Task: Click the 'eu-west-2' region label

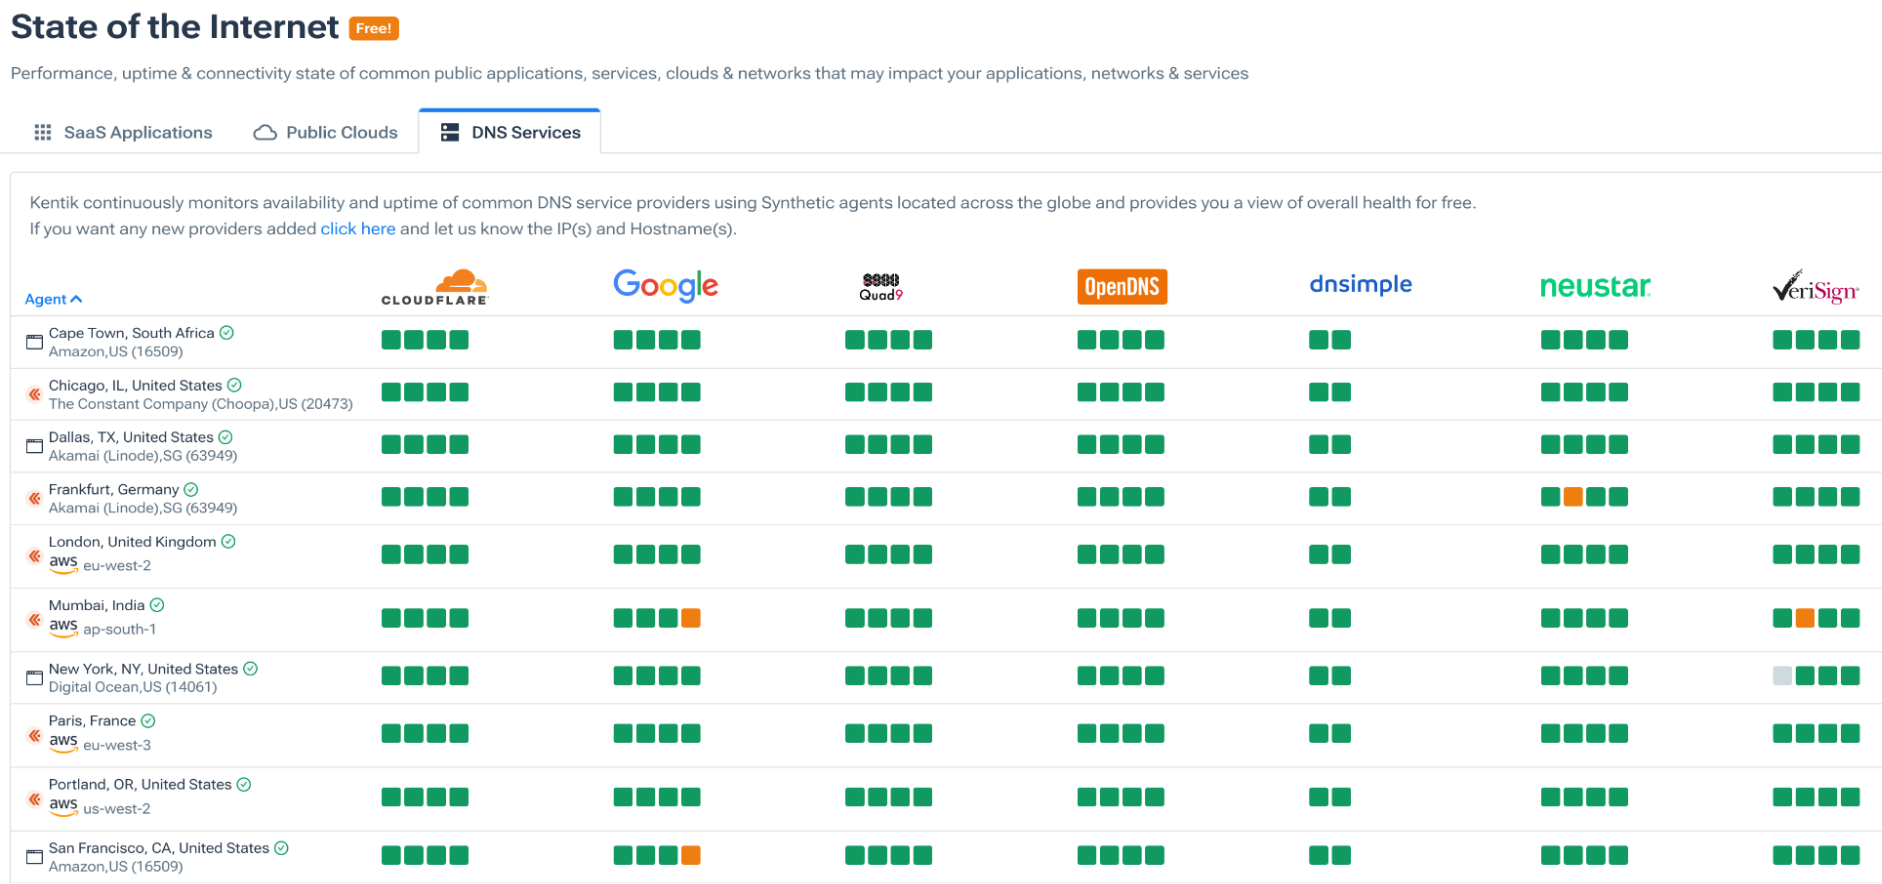Action: [117, 566]
